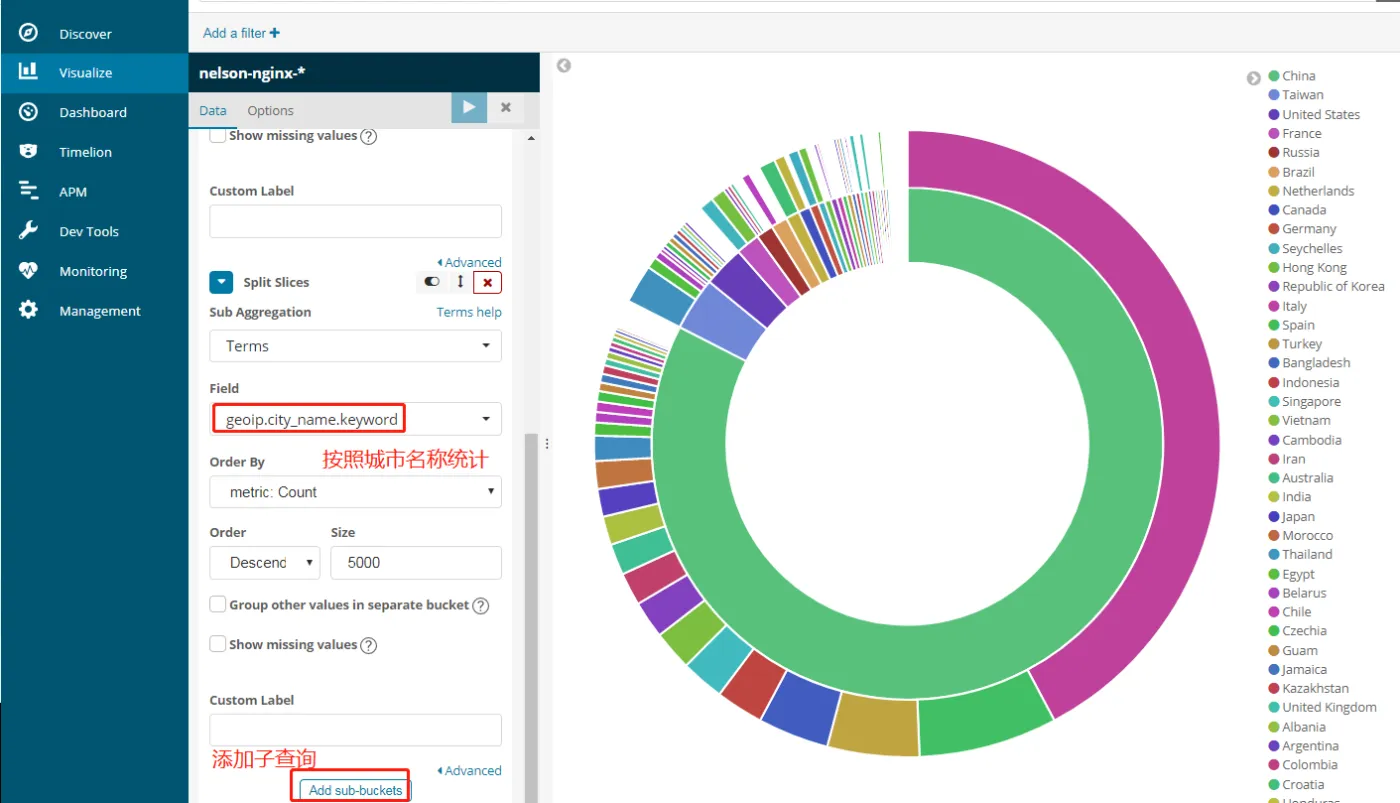Check upper Show missing values box

[x=217, y=135]
